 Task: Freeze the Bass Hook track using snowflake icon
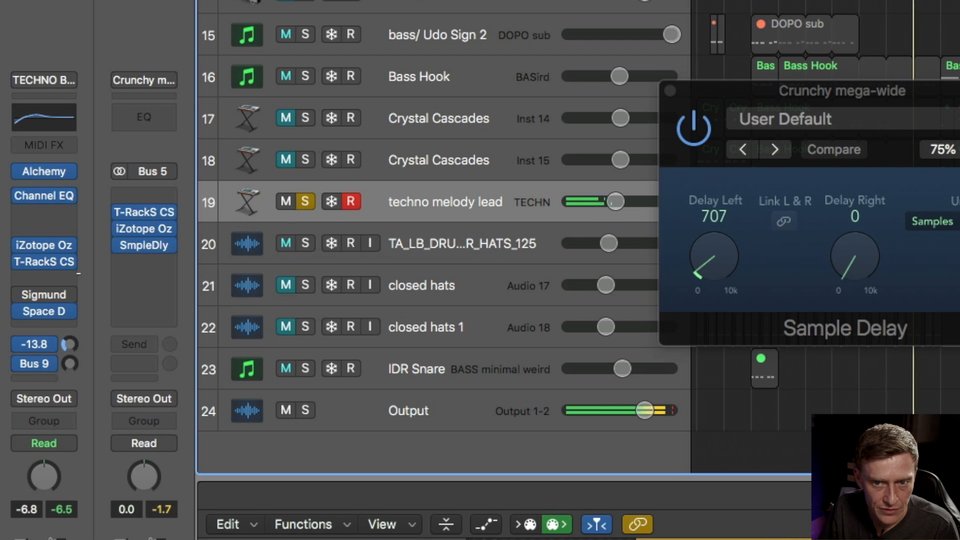coord(331,76)
